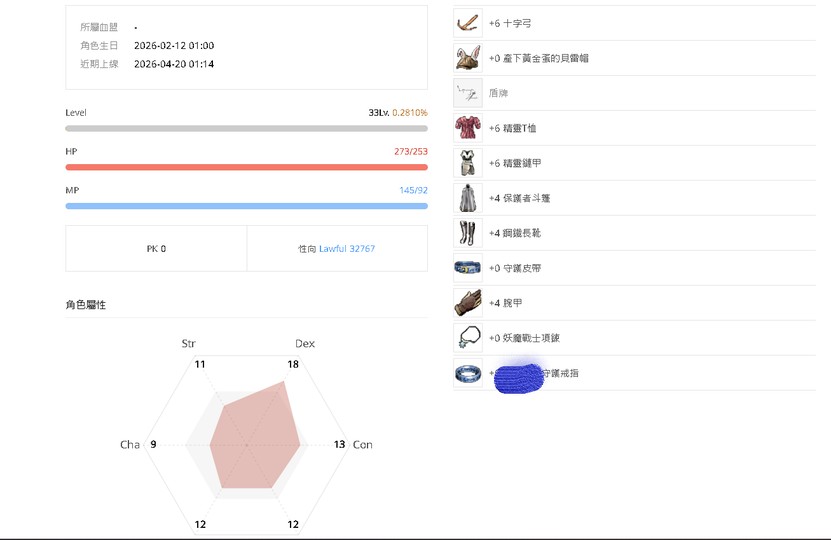Click the grey Level progress bar

(246, 129)
